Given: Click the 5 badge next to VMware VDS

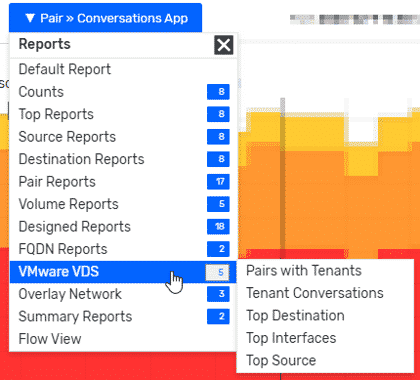Looking at the screenshot, I should (x=217, y=272).
